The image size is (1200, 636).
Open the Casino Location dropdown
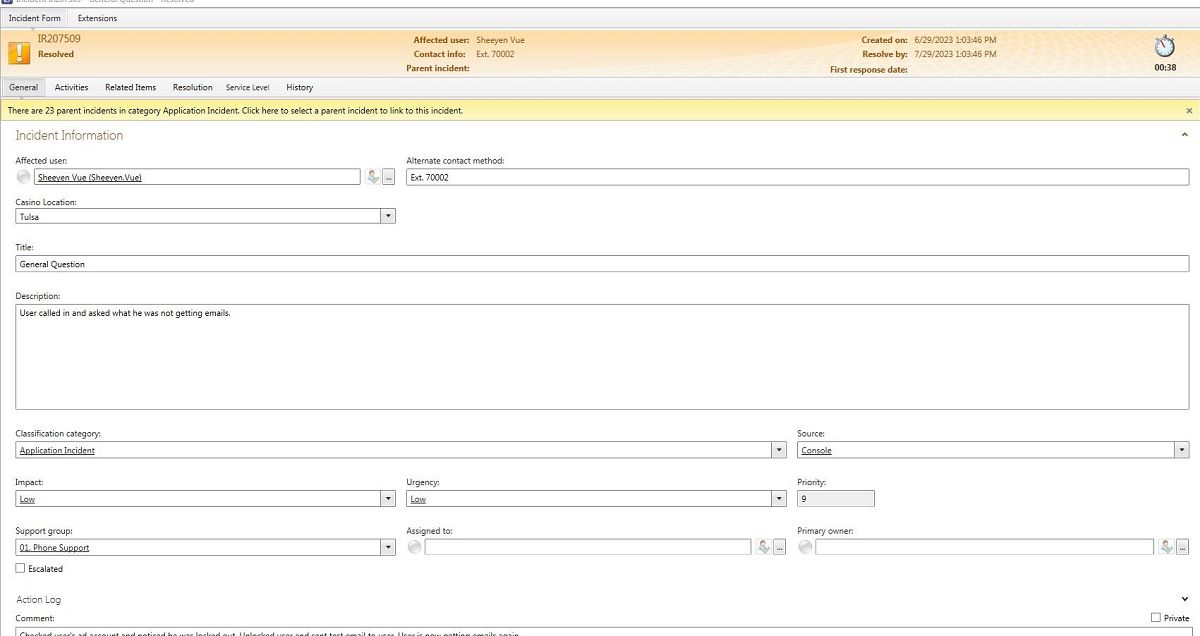click(388, 216)
